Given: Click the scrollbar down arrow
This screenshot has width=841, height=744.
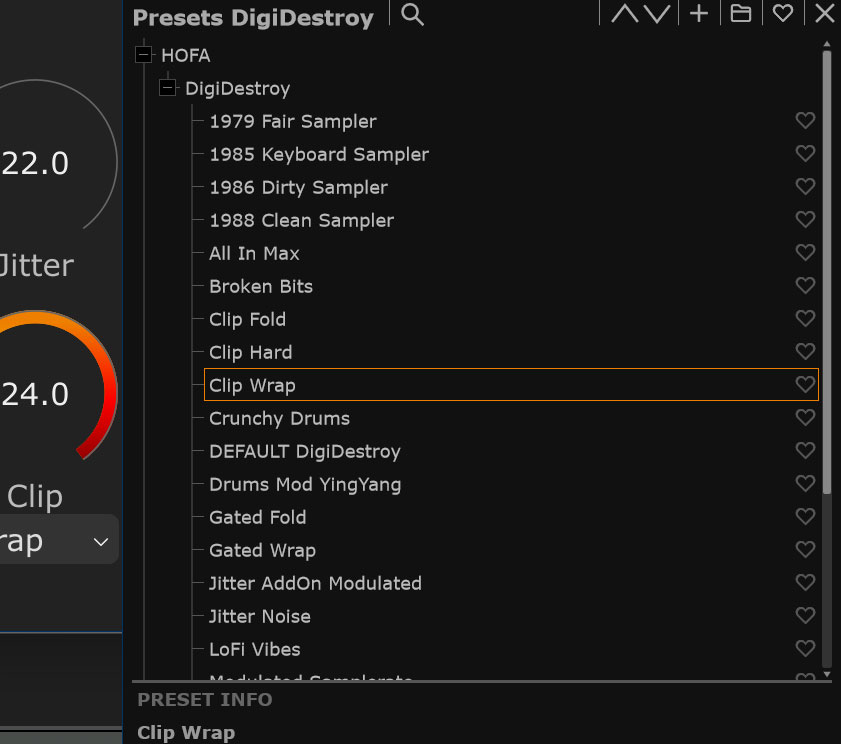Looking at the screenshot, I should coord(827,674).
